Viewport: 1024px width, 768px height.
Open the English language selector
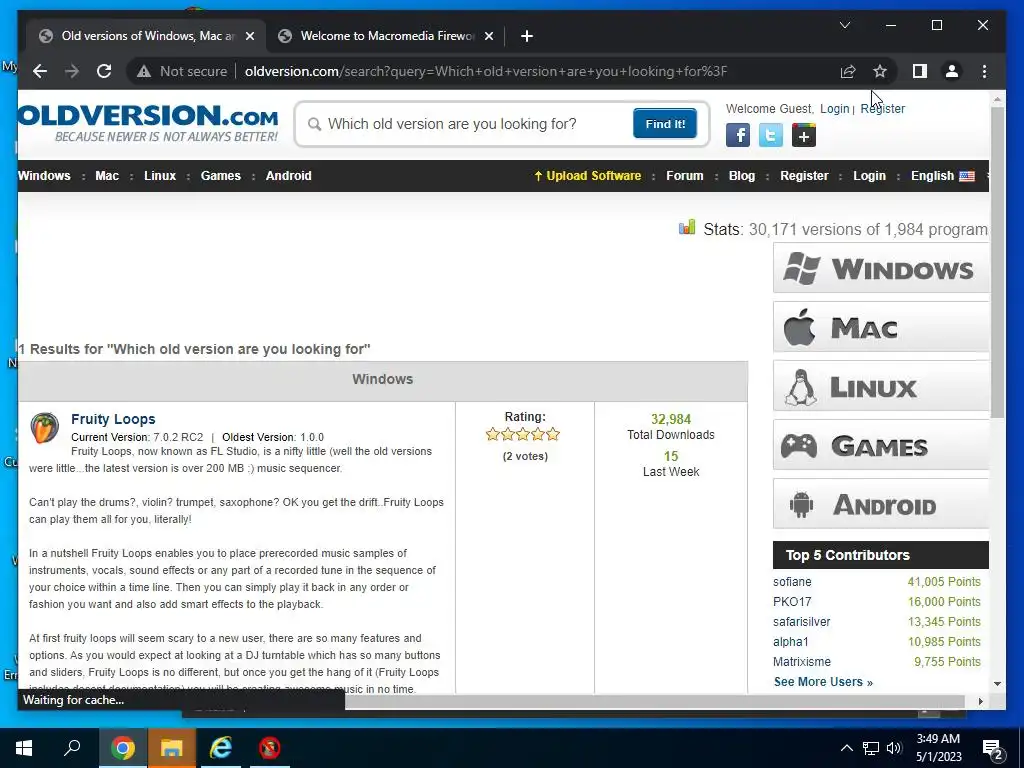pyautogui.click(x=942, y=176)
